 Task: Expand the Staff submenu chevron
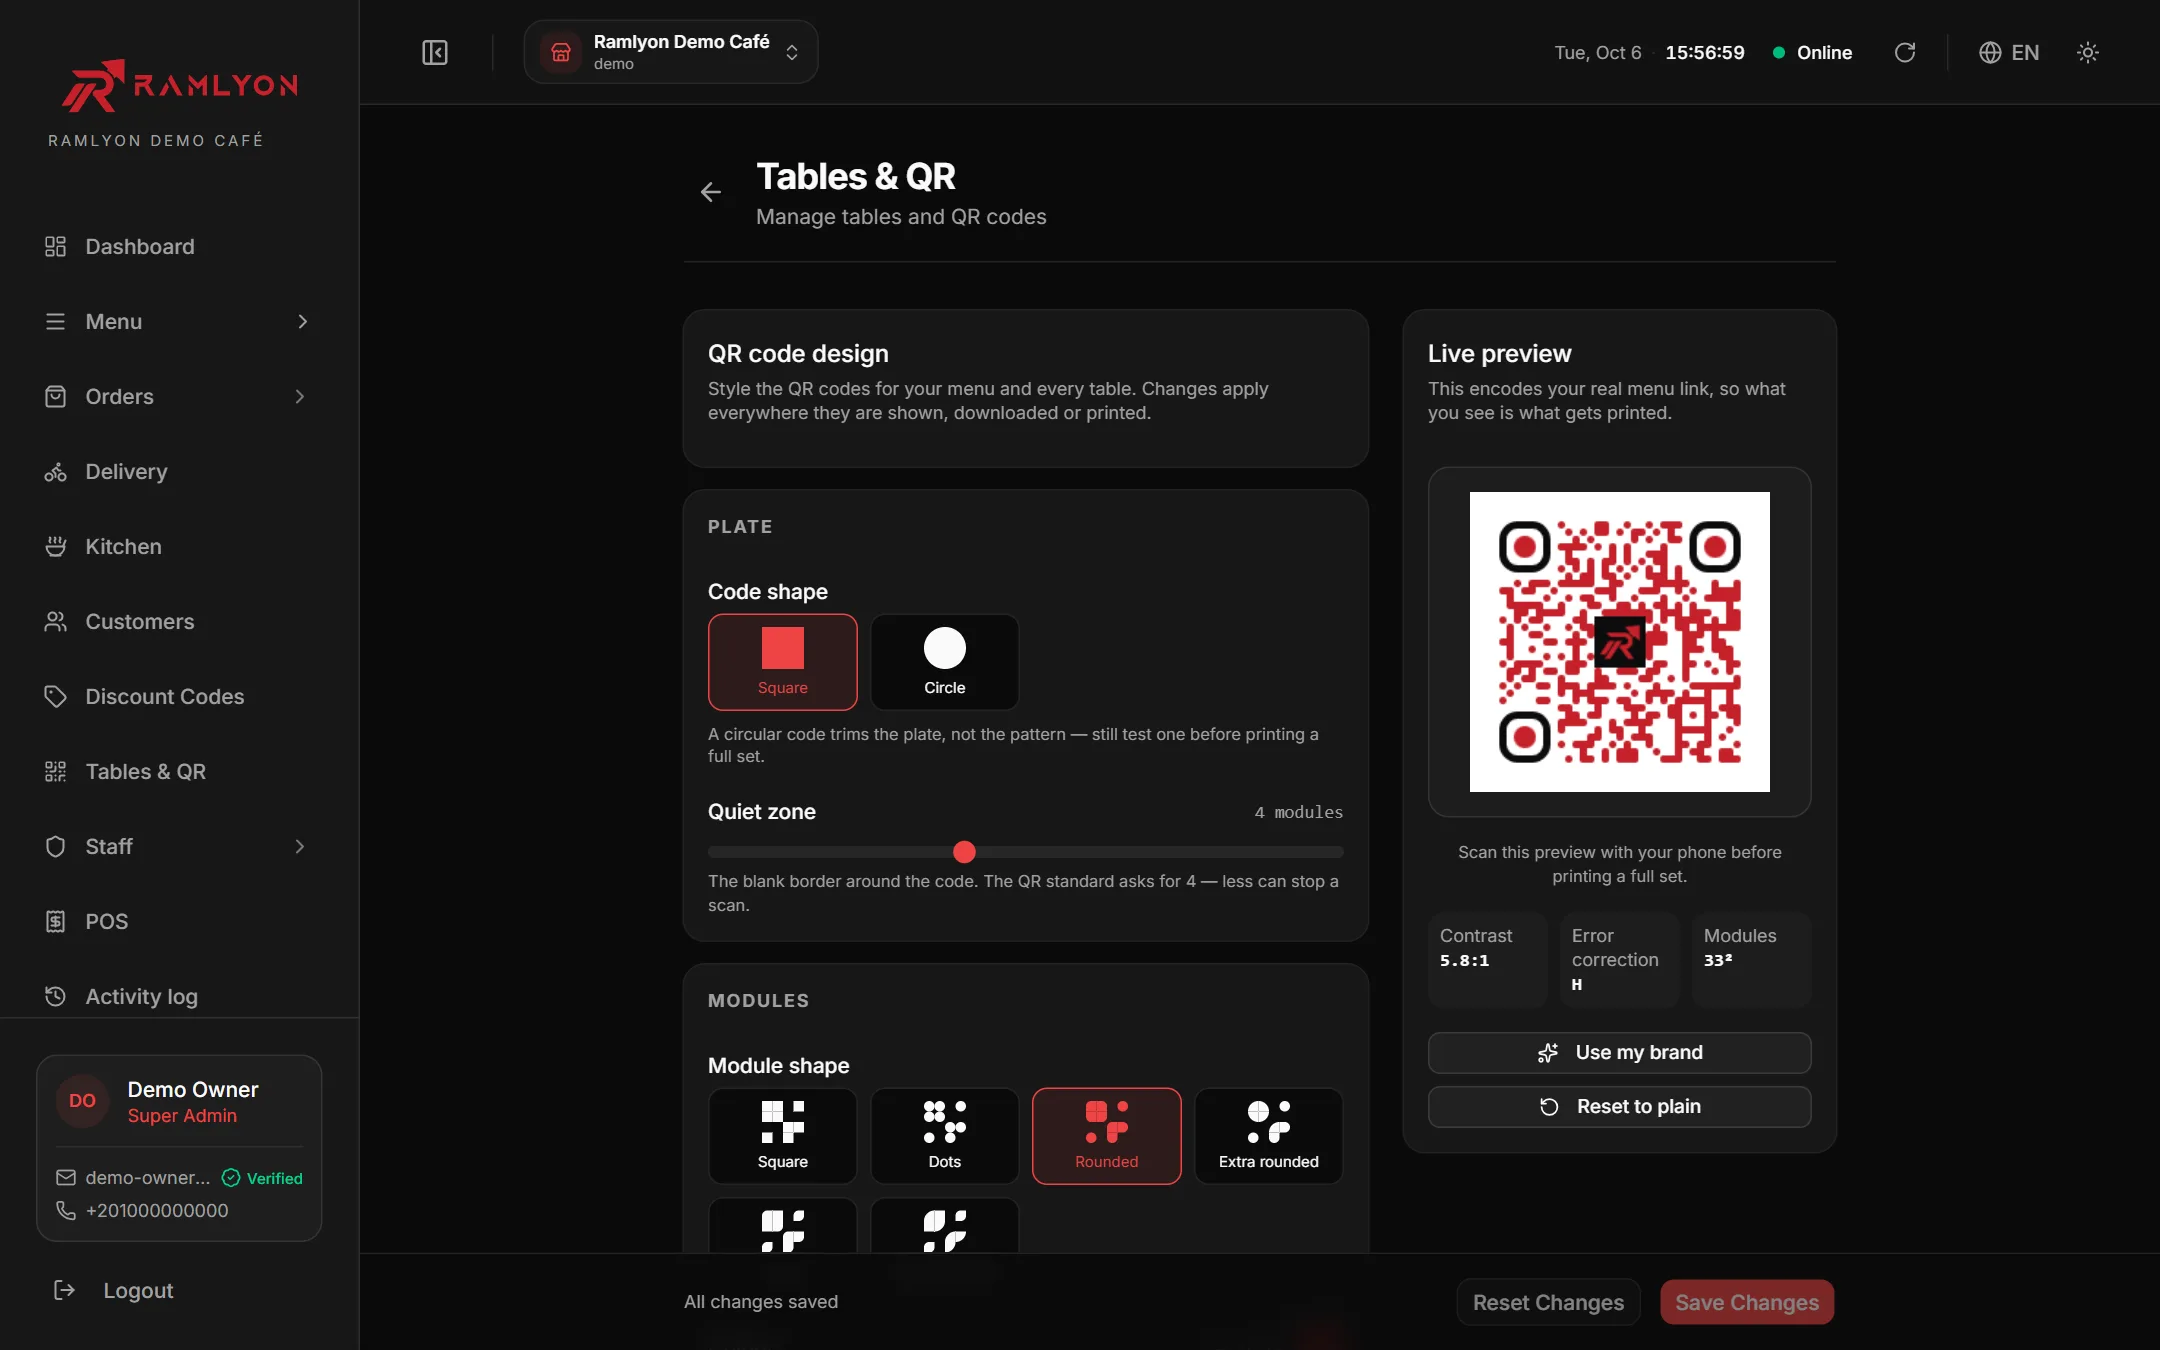coord(299,846)
